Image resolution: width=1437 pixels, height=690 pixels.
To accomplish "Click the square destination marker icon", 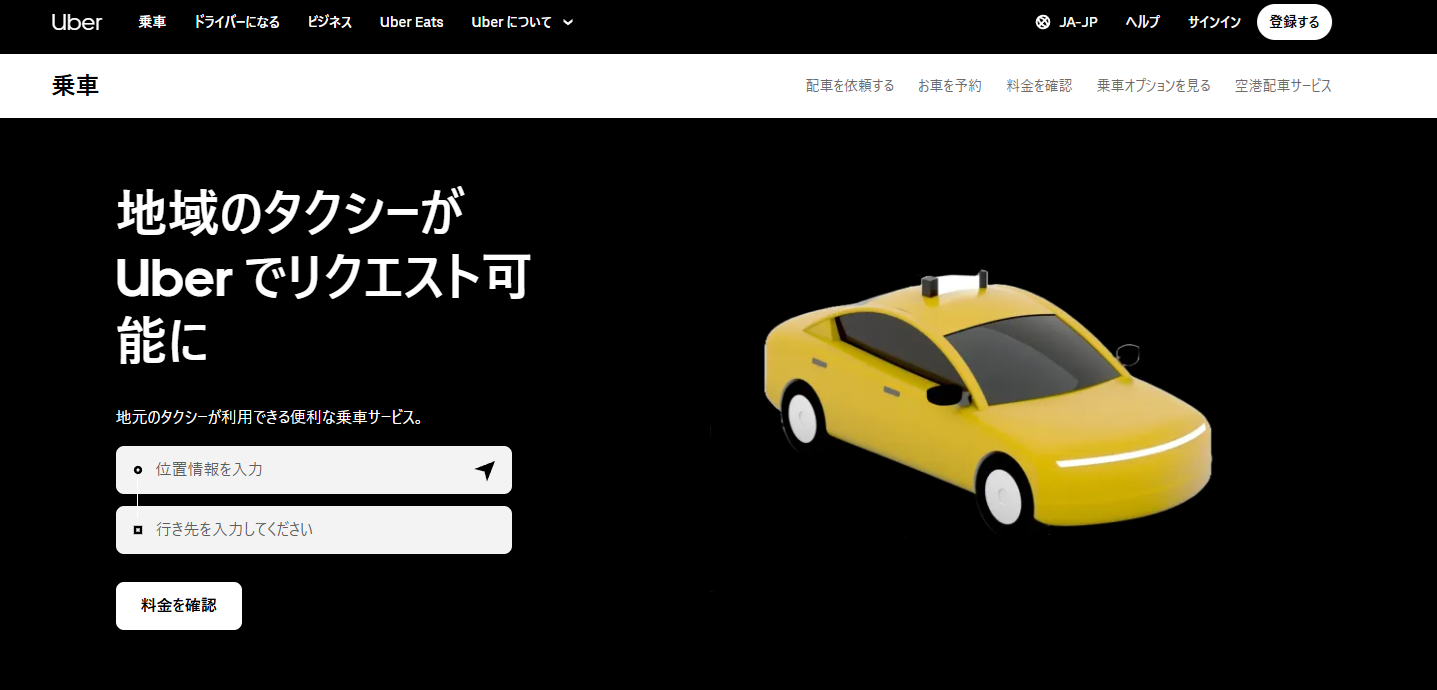I will [138, 530].
